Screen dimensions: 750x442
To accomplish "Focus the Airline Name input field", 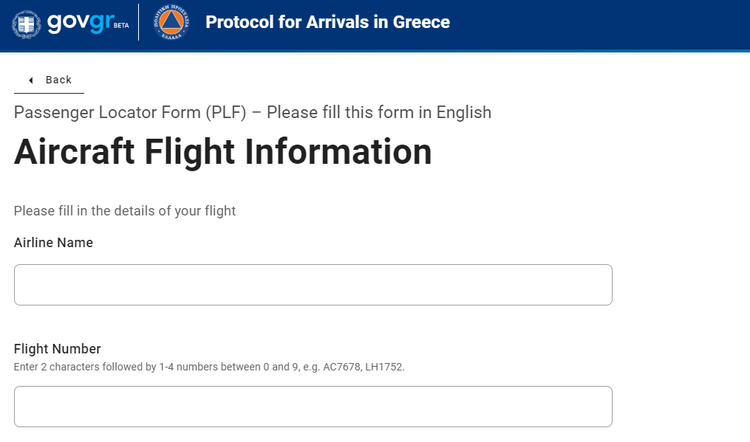I will 313,285.
